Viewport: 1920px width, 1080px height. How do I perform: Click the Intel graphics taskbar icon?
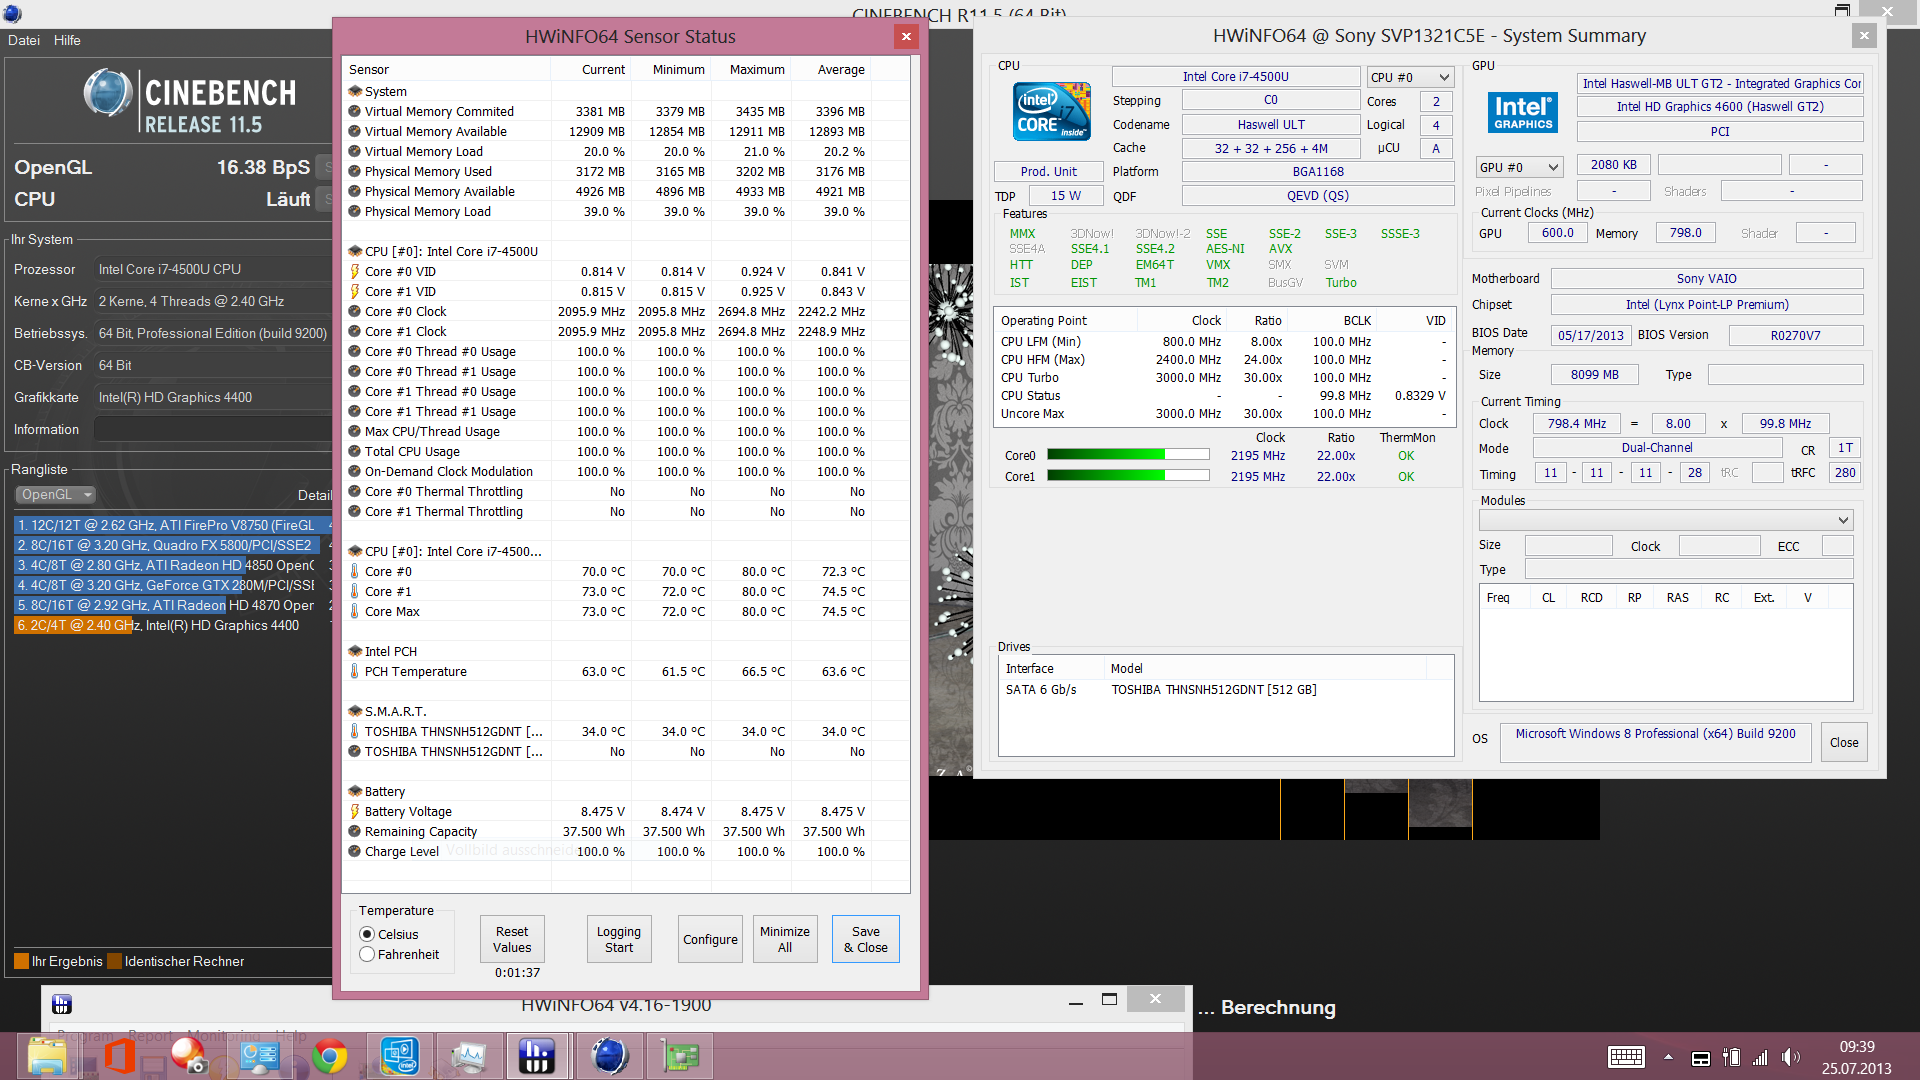pos(400,1056)
